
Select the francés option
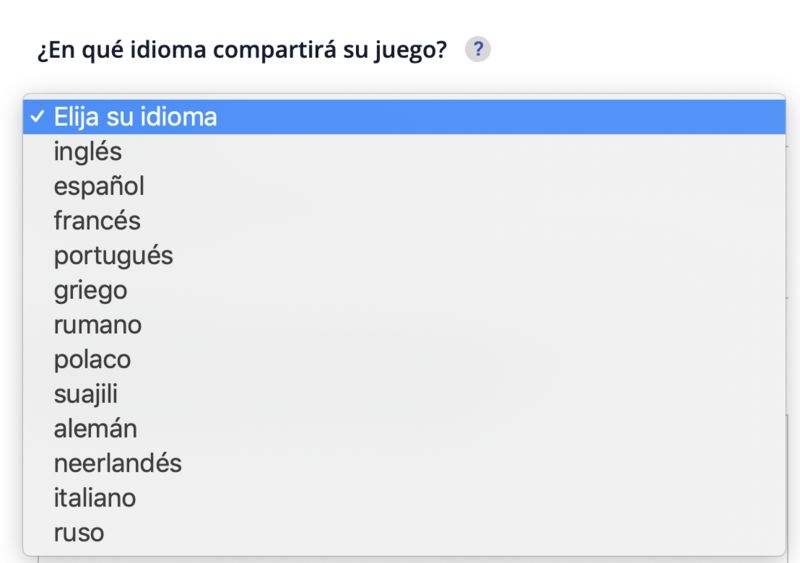coord(97,221)
